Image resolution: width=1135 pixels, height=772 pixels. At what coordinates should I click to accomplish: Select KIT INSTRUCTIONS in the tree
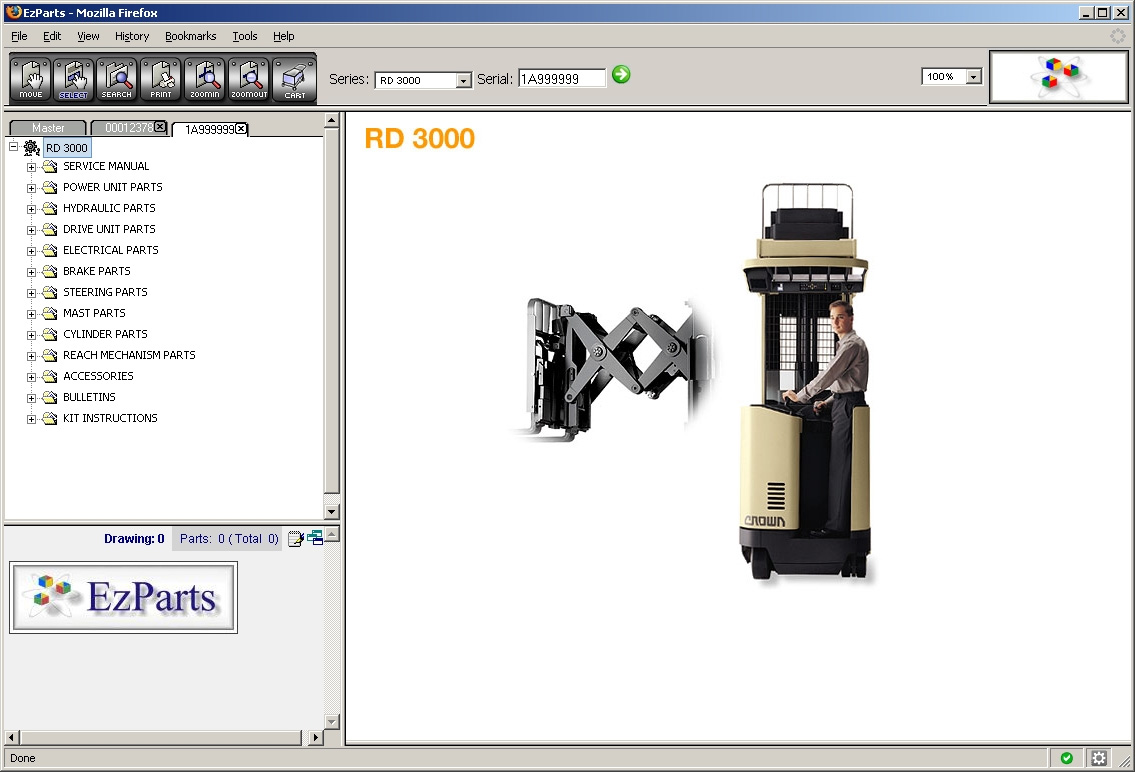(x=110, y=418)
